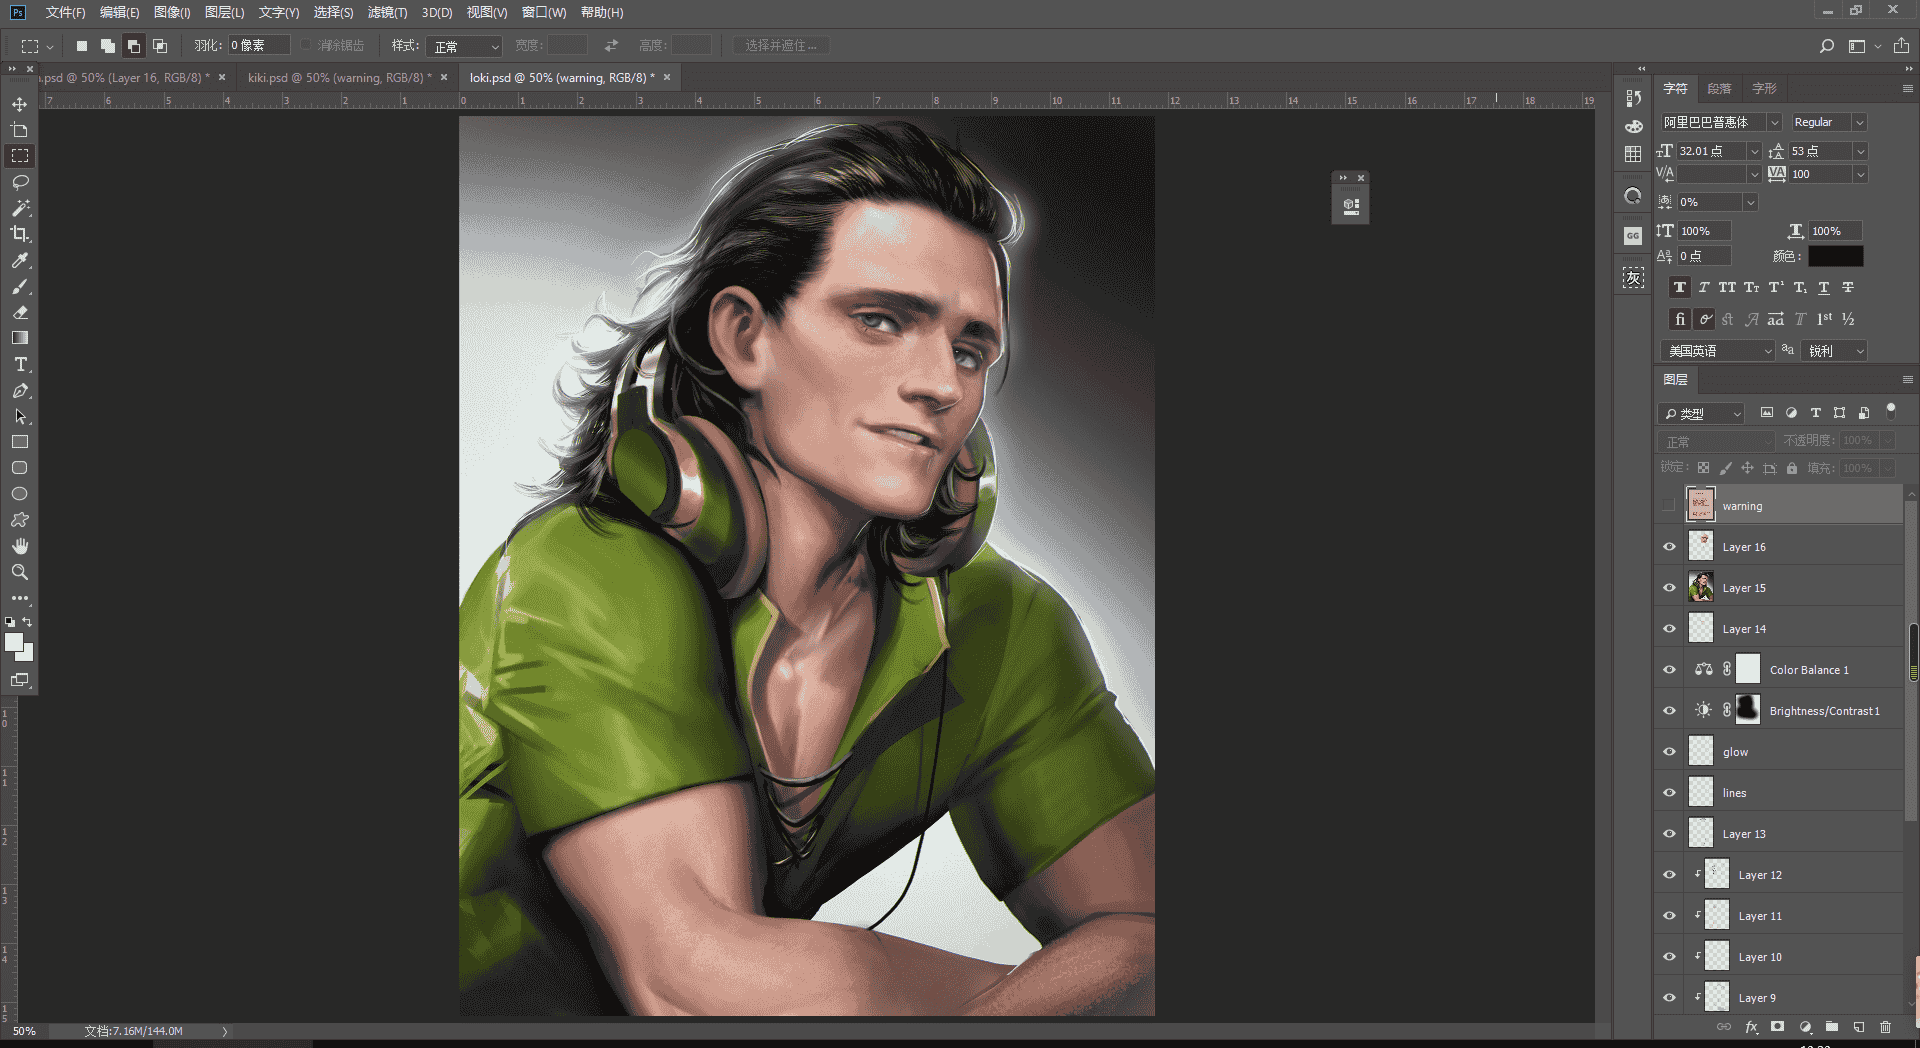1920x1048 pixels.
Task: Hide Layer 16 visibility eye
Action: coord(1669,547)
